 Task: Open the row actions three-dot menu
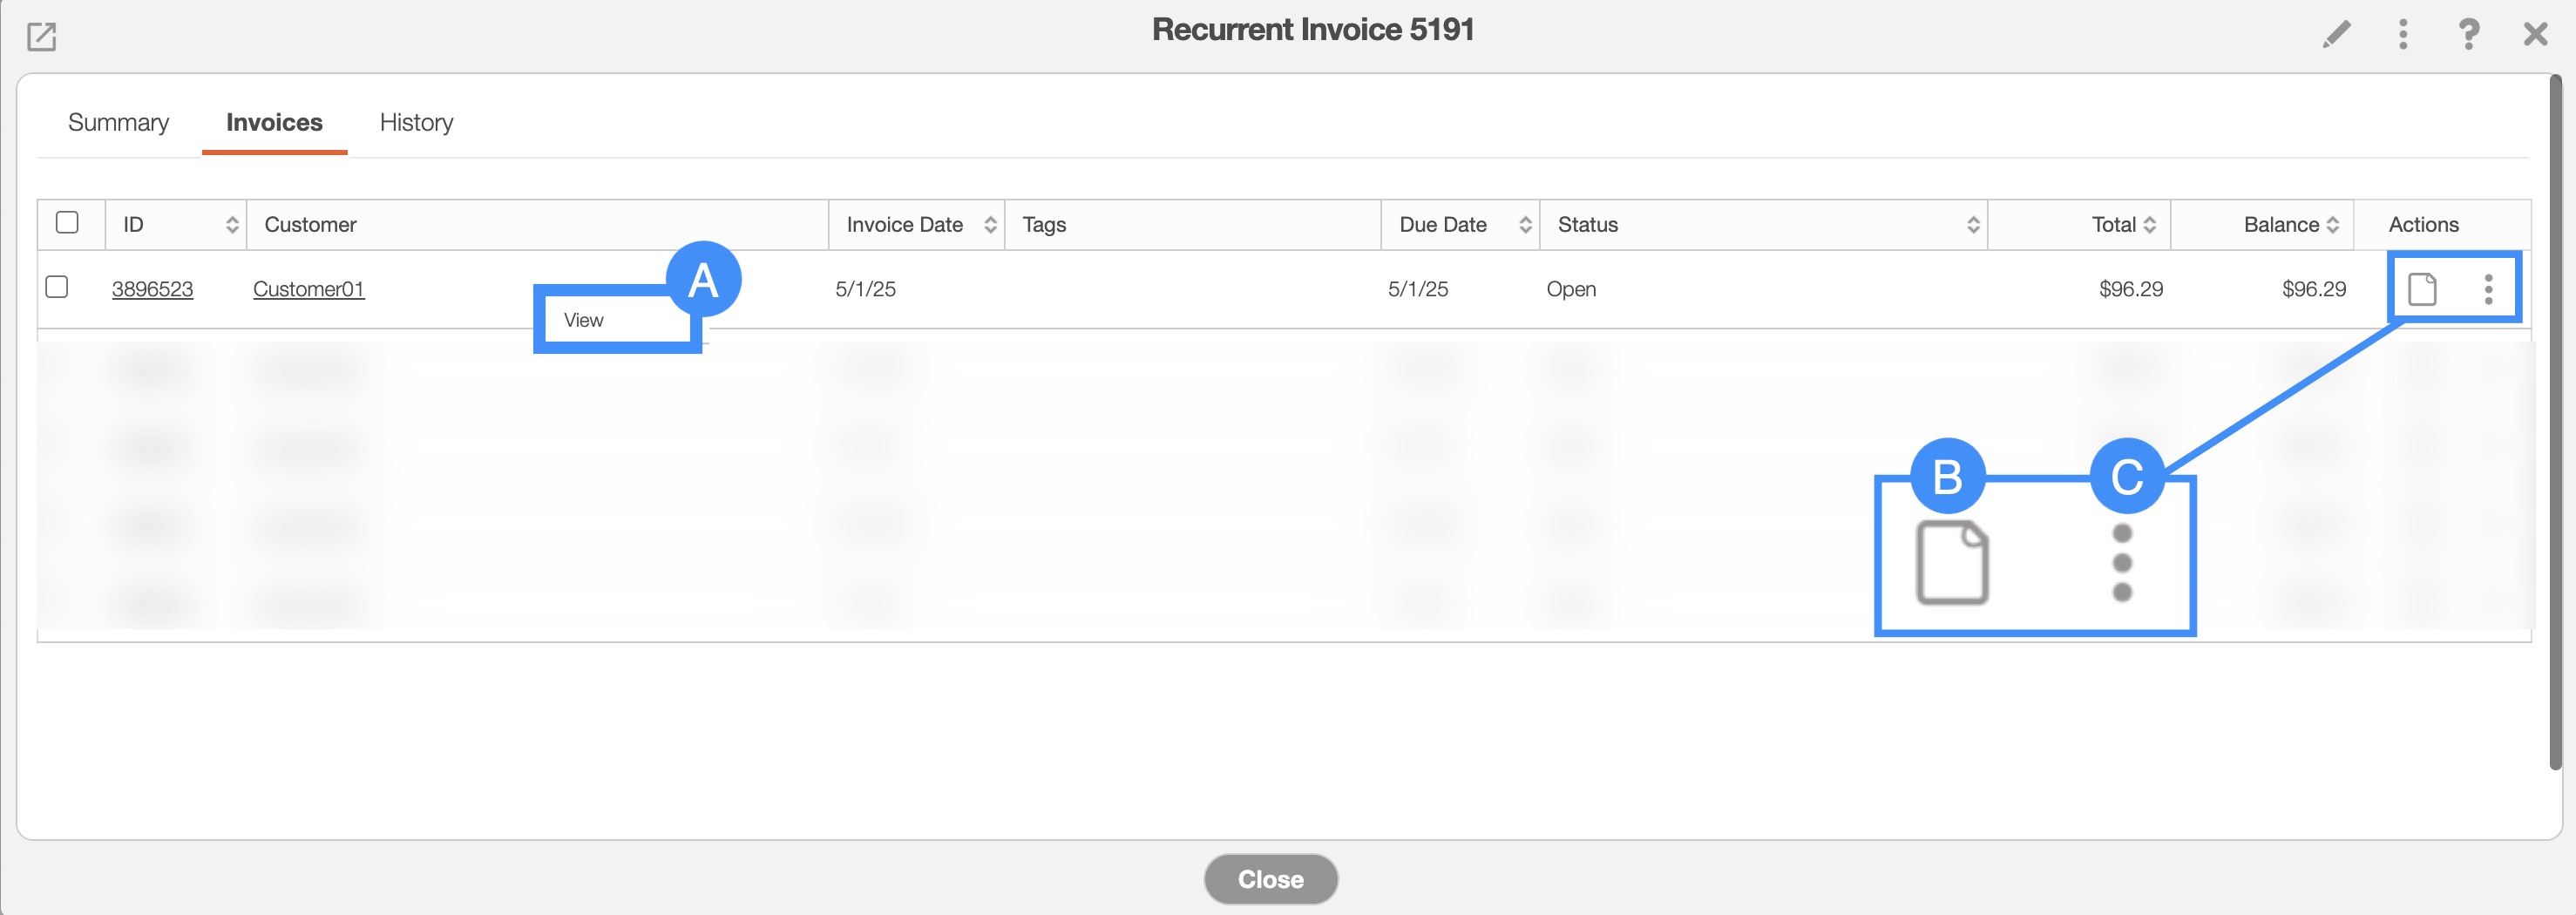click(x=2488, y=289)
